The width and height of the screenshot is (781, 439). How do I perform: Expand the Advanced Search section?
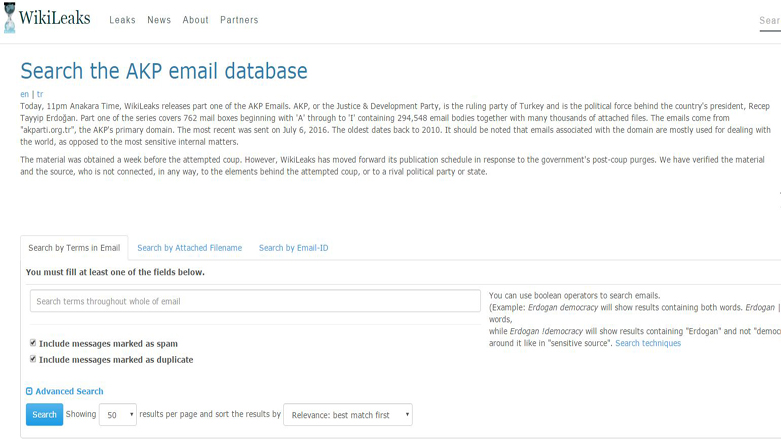pos(69,391)
